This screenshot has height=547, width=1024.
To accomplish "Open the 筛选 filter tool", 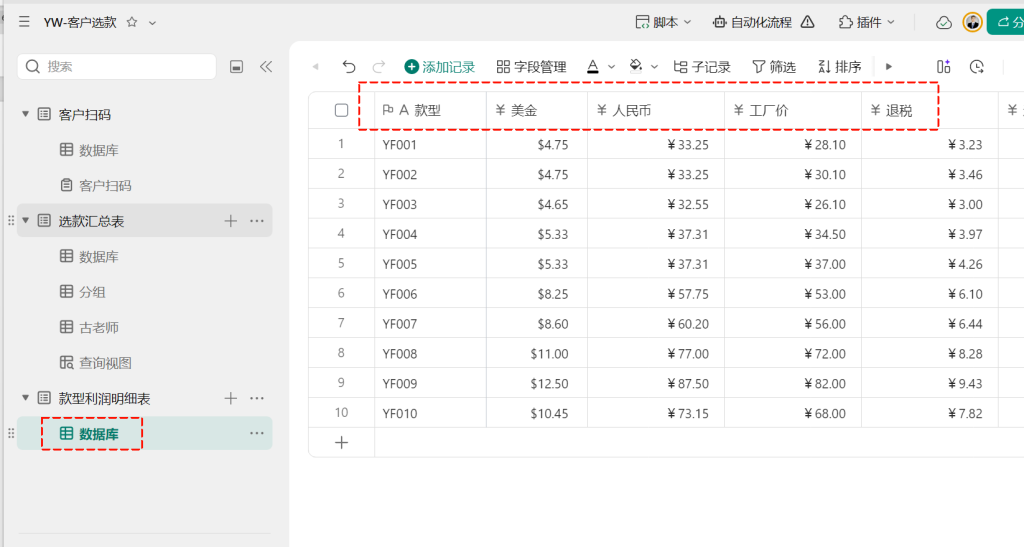I will coord(774,67).
